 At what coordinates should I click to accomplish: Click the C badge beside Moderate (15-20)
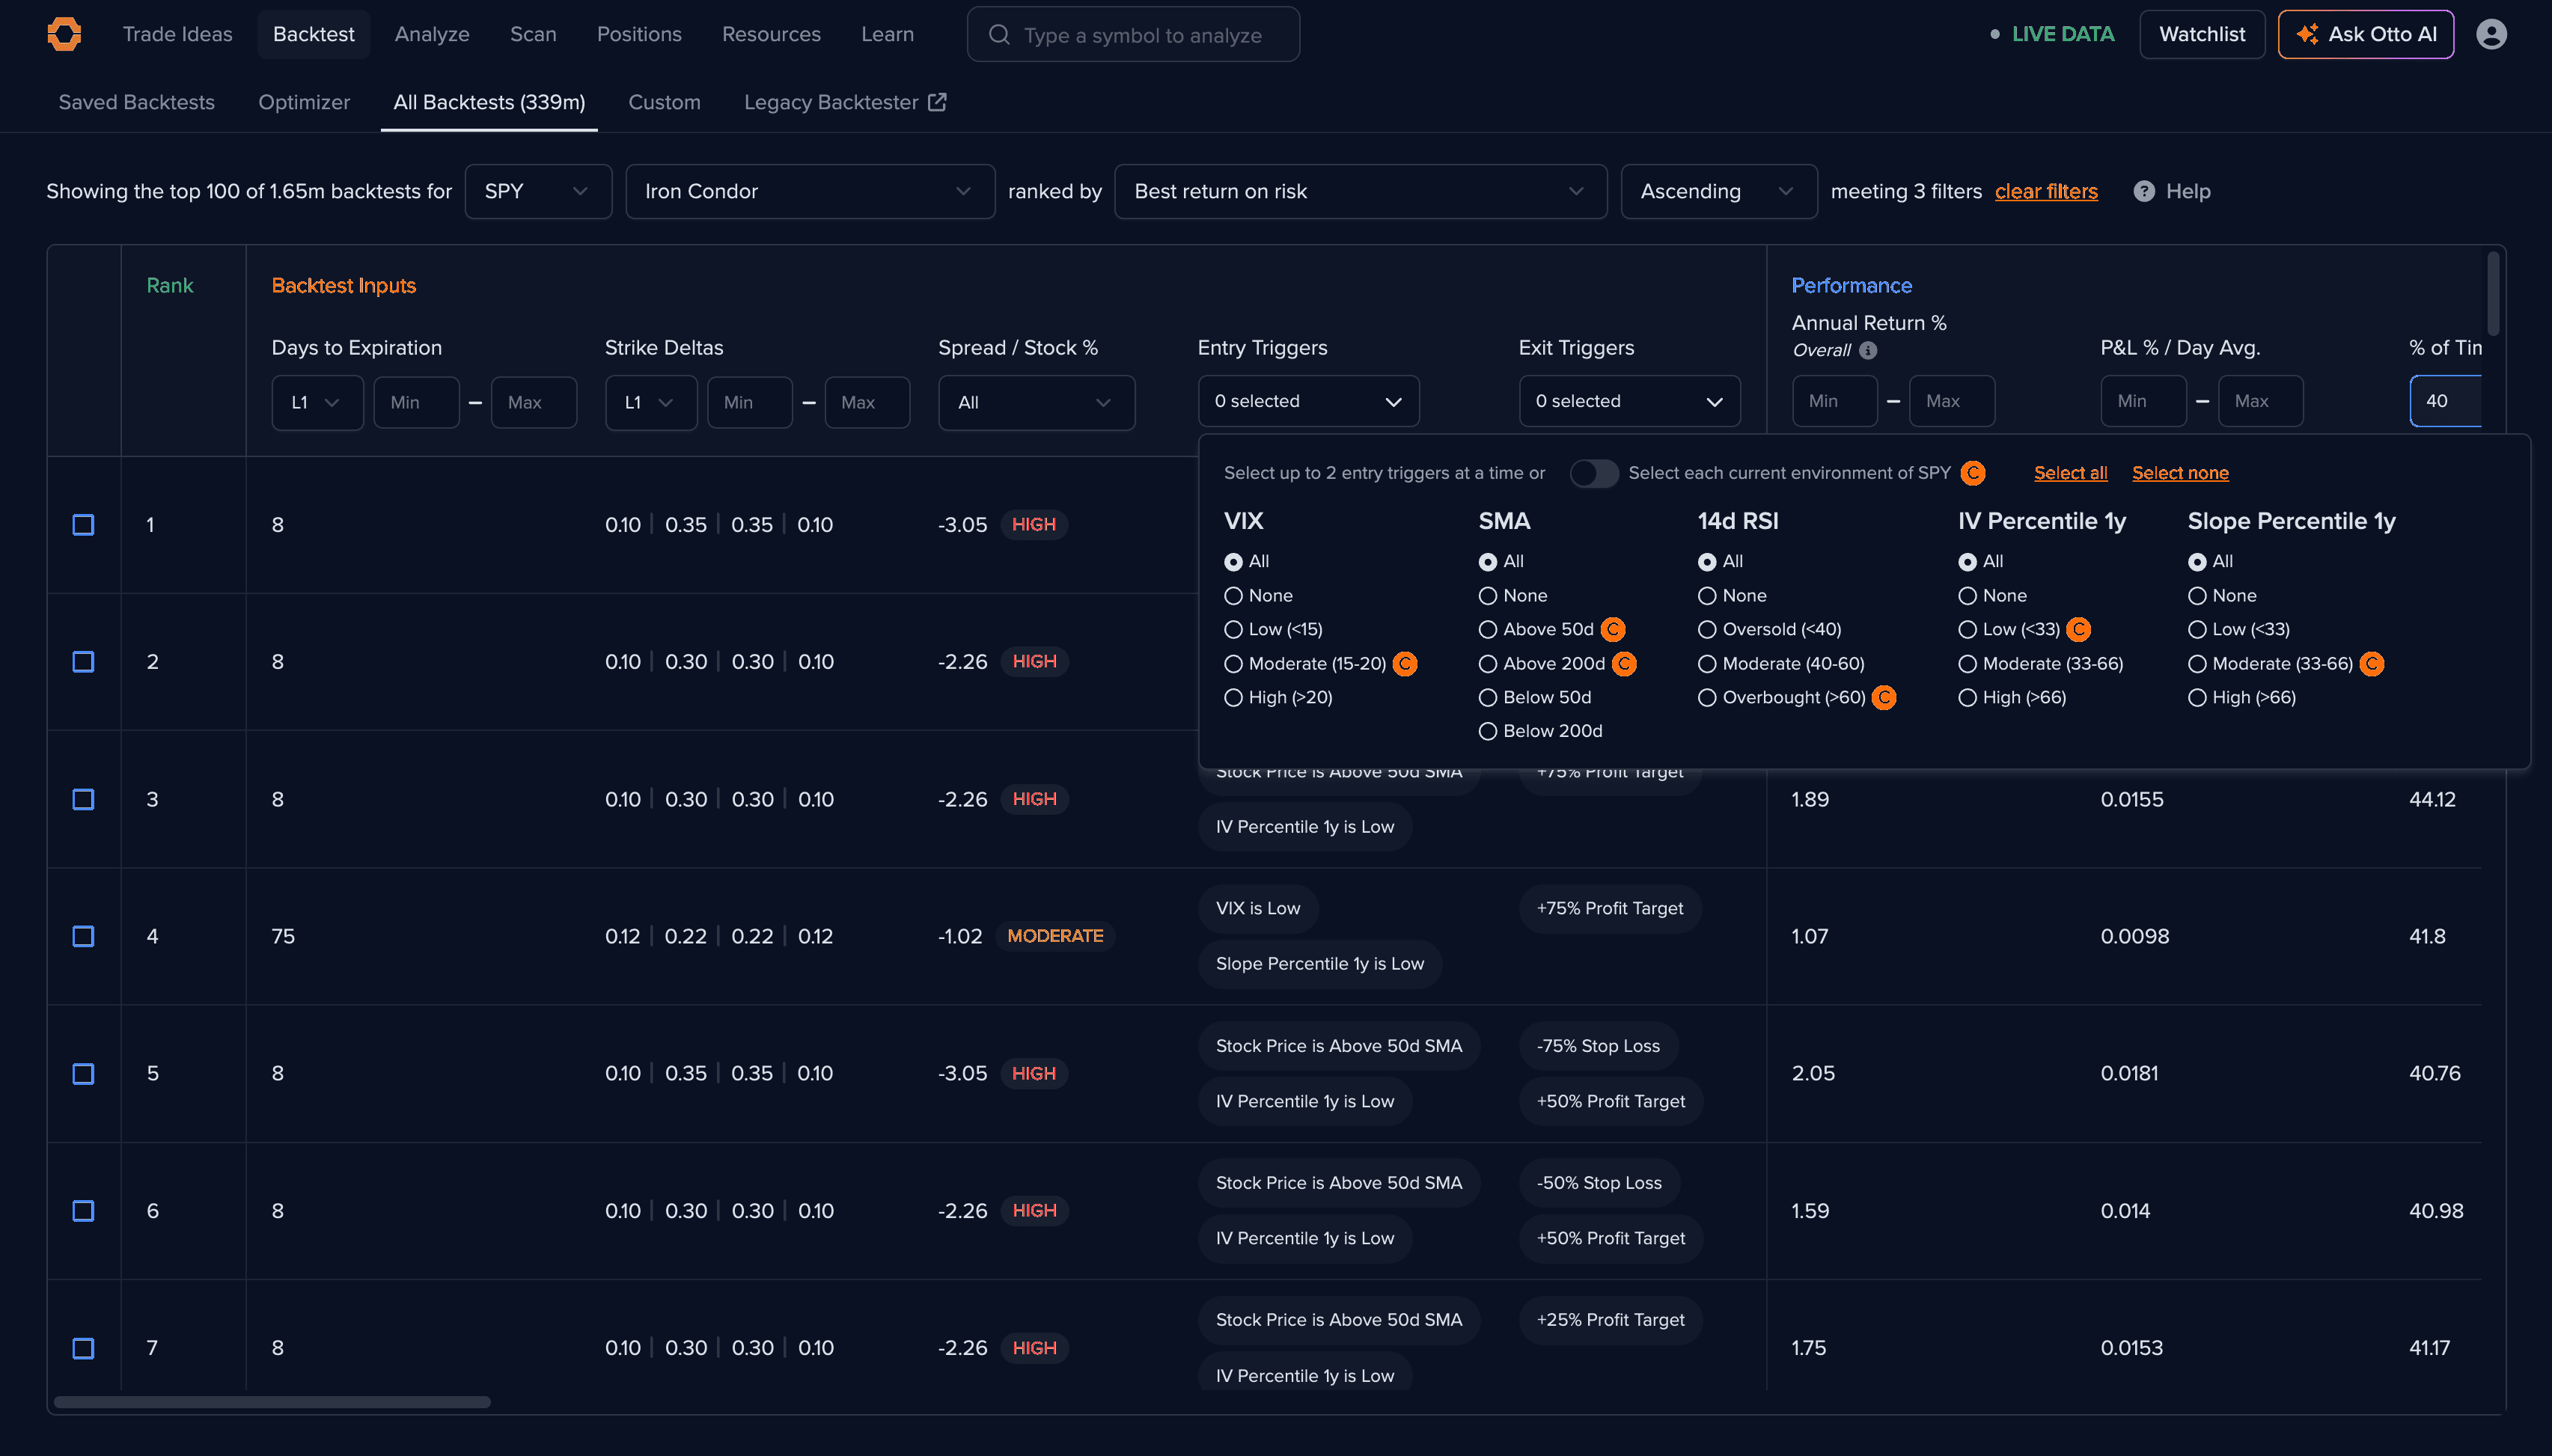(x=1405, y=664)
